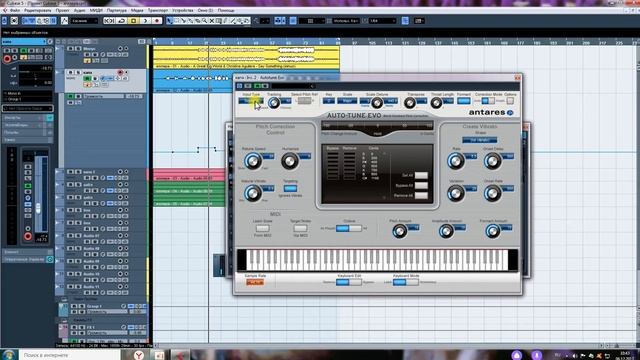The width and height of the screenshot is (640, 360).
Task: Toggle Auto-Tune Read automation button
Action: pyautogui.click(x=258, y=86)
